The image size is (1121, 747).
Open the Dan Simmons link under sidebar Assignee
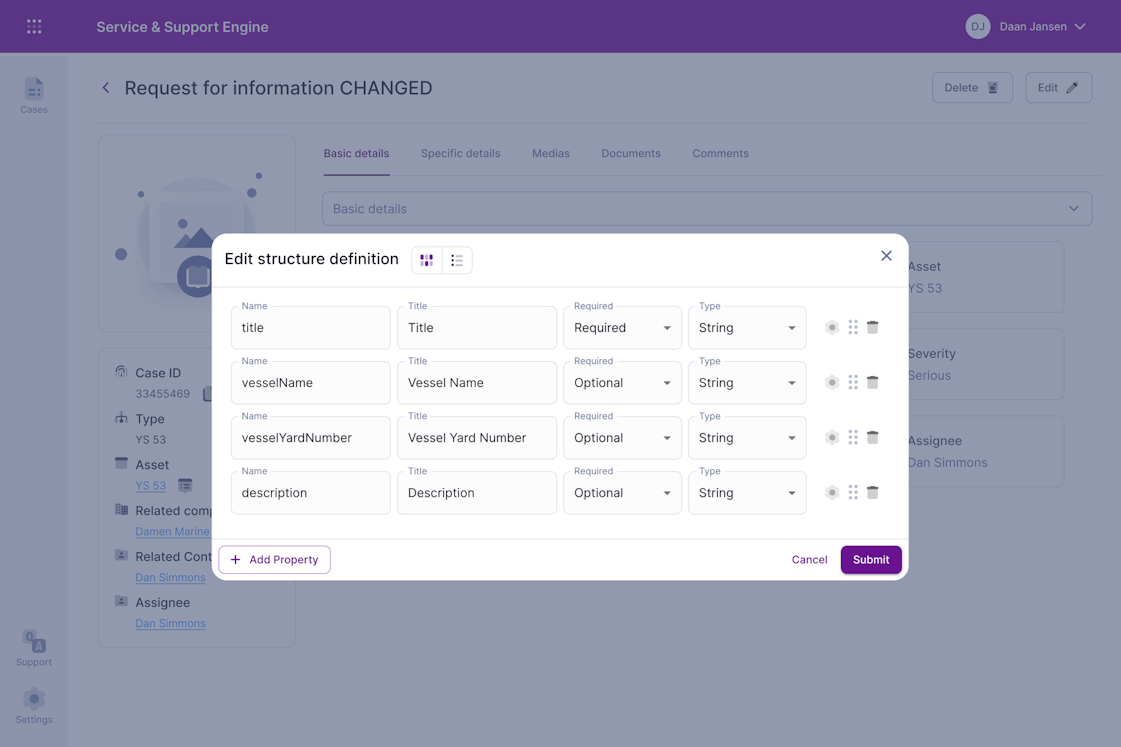[x=170, y=623]
